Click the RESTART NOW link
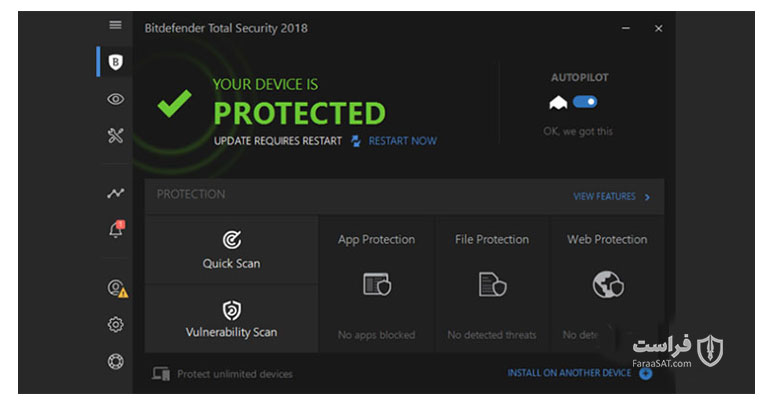780x405 pixels. click(402, 141)
